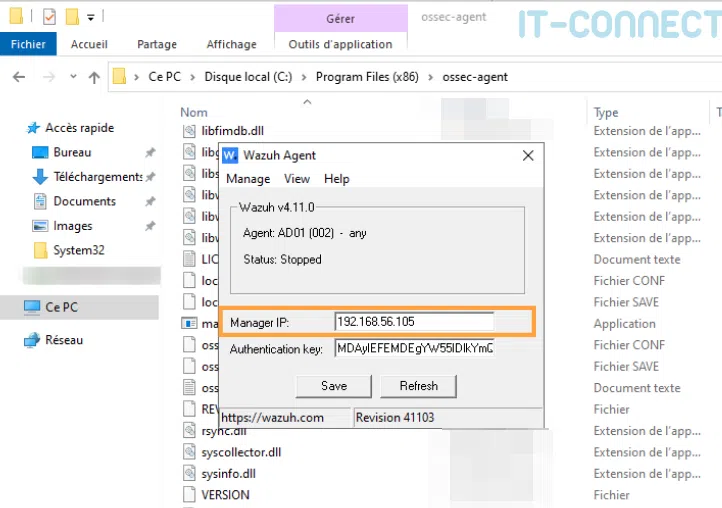Screen dimensions: 722x508
Task: Select Réseau in navigation pane
Action: tap(64, 340)
